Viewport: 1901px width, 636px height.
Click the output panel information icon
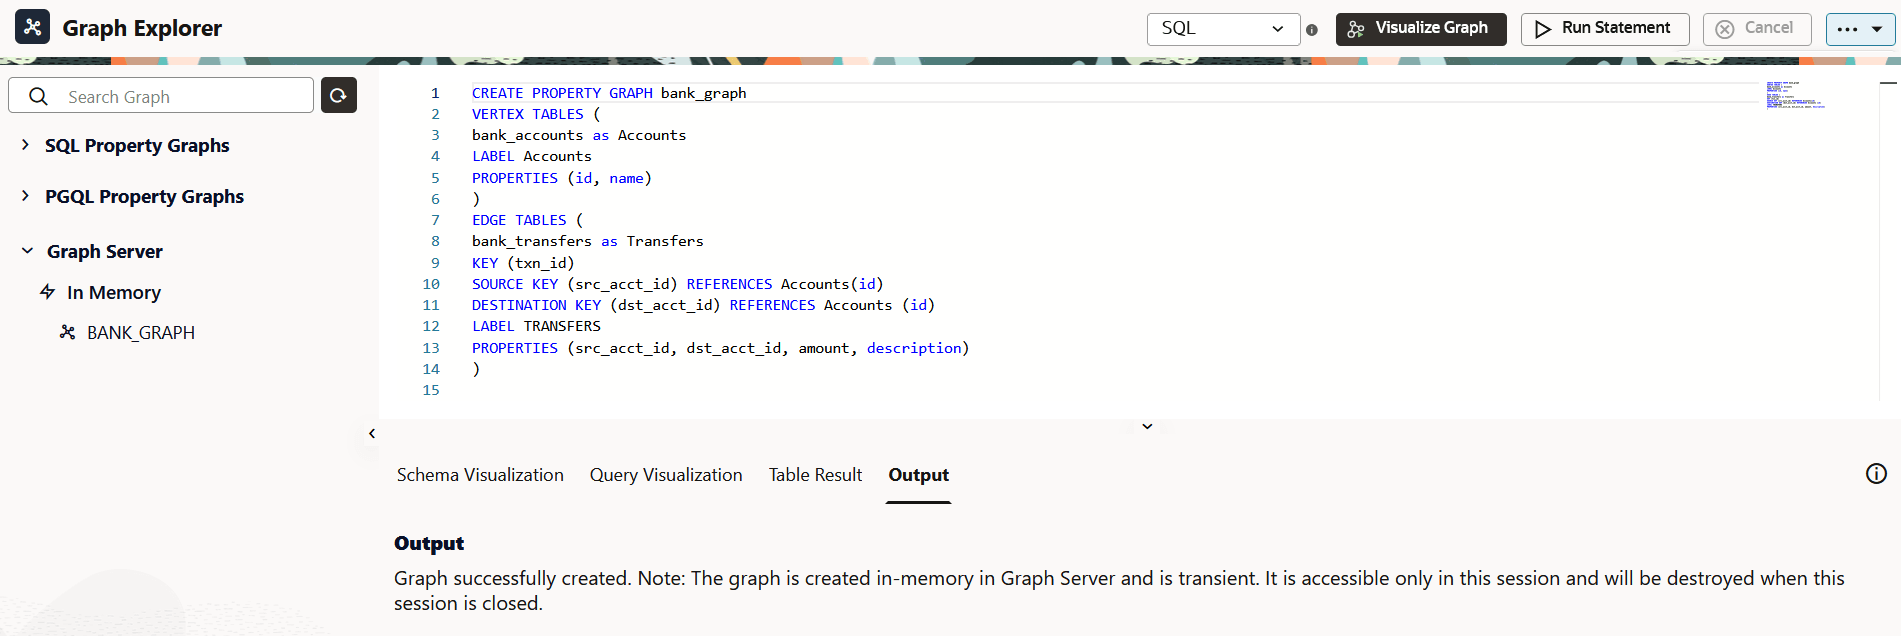click(1876, 474)
